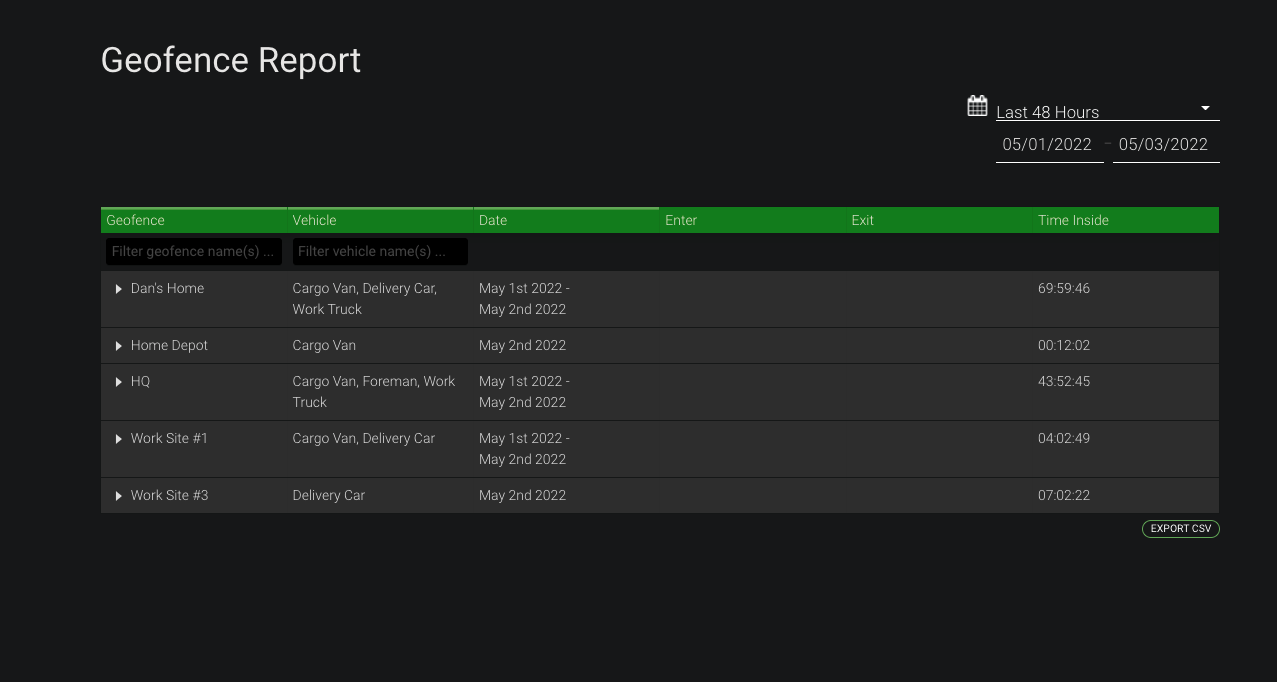Focus the vehicle name filter field
The height and width of the screenshot is (682, 1277).
tap(380, 252)
